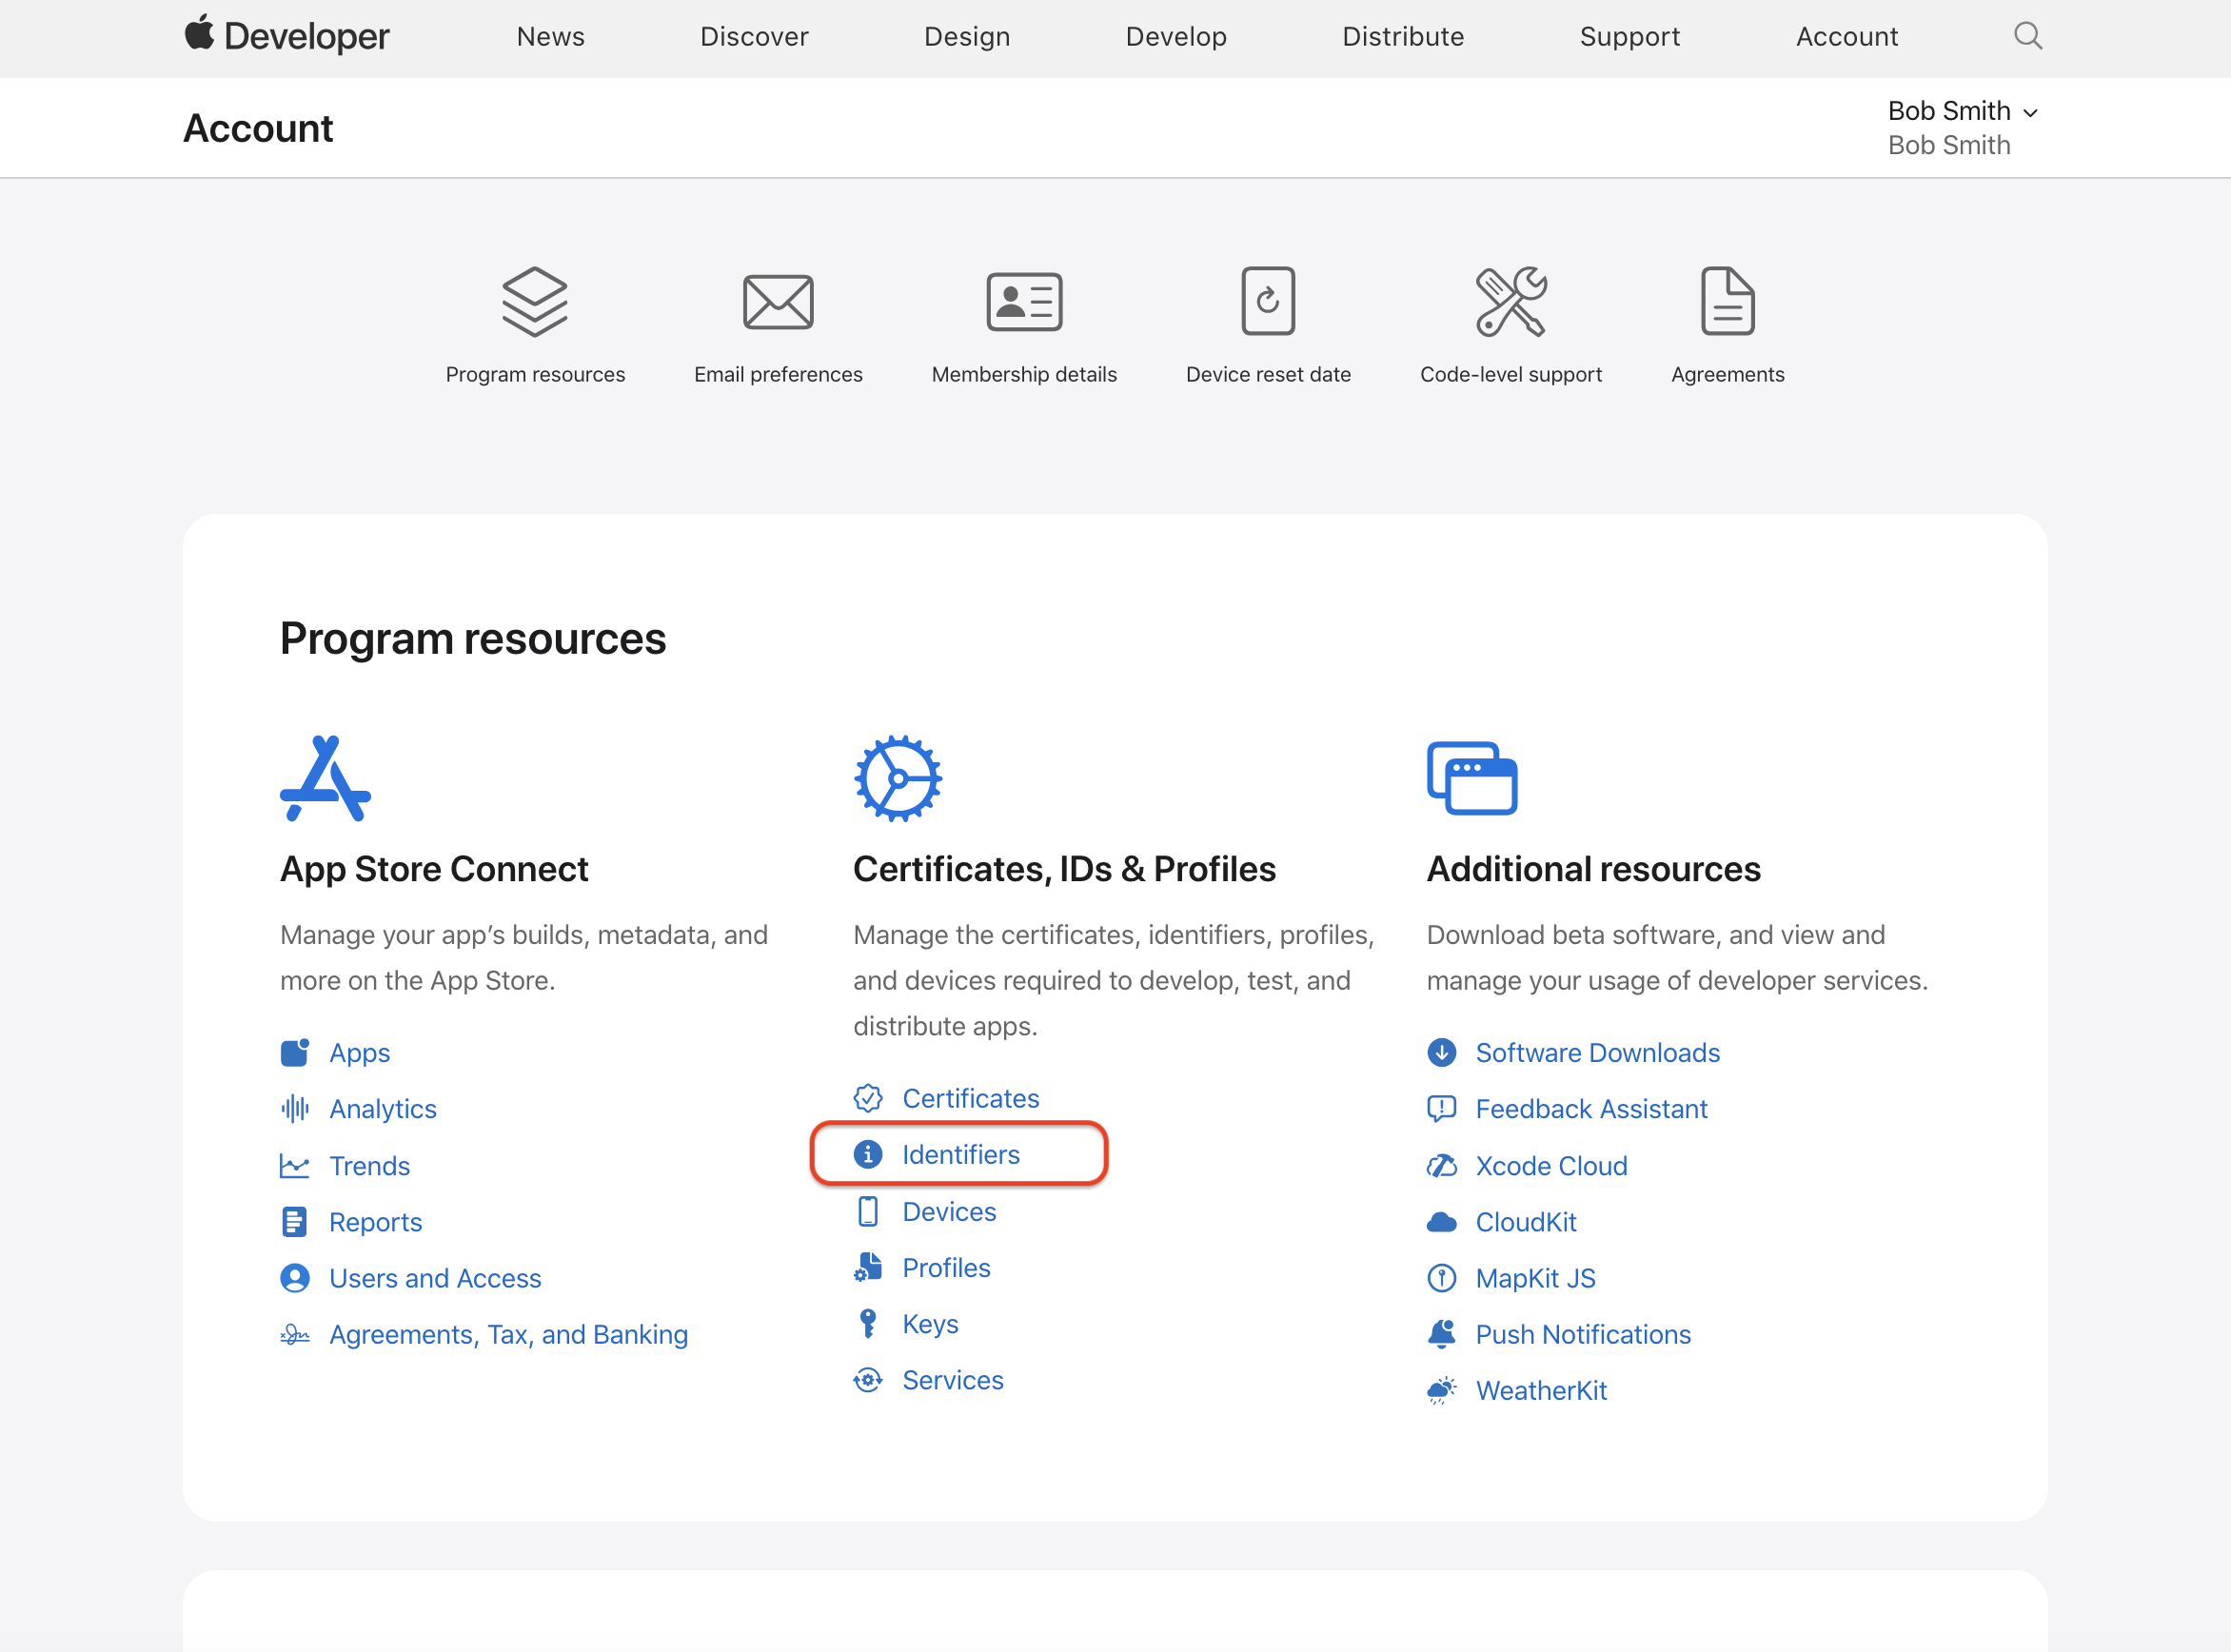Image resolution: width=2231 pixels, height=1652 pixels.
Task: Click the Services gear icon
Action: click(x=868, y=1380)
